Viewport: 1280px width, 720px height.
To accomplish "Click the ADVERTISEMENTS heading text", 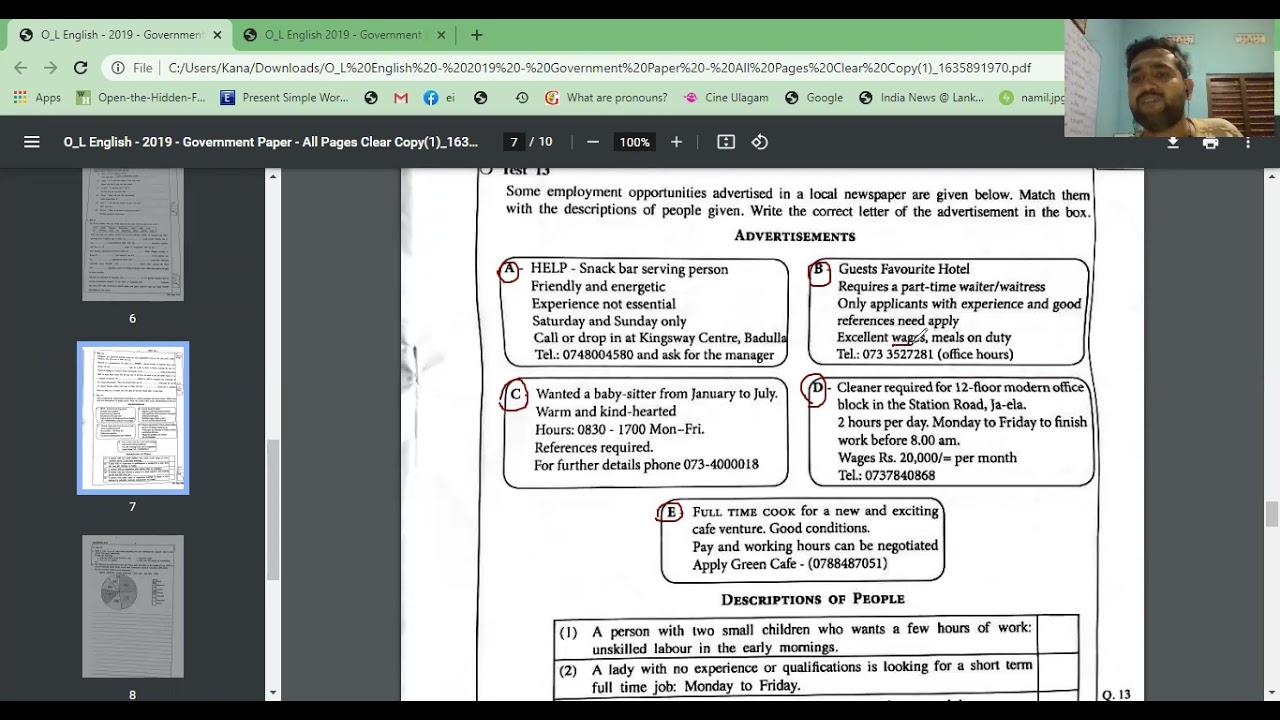I will click(795, 236).
